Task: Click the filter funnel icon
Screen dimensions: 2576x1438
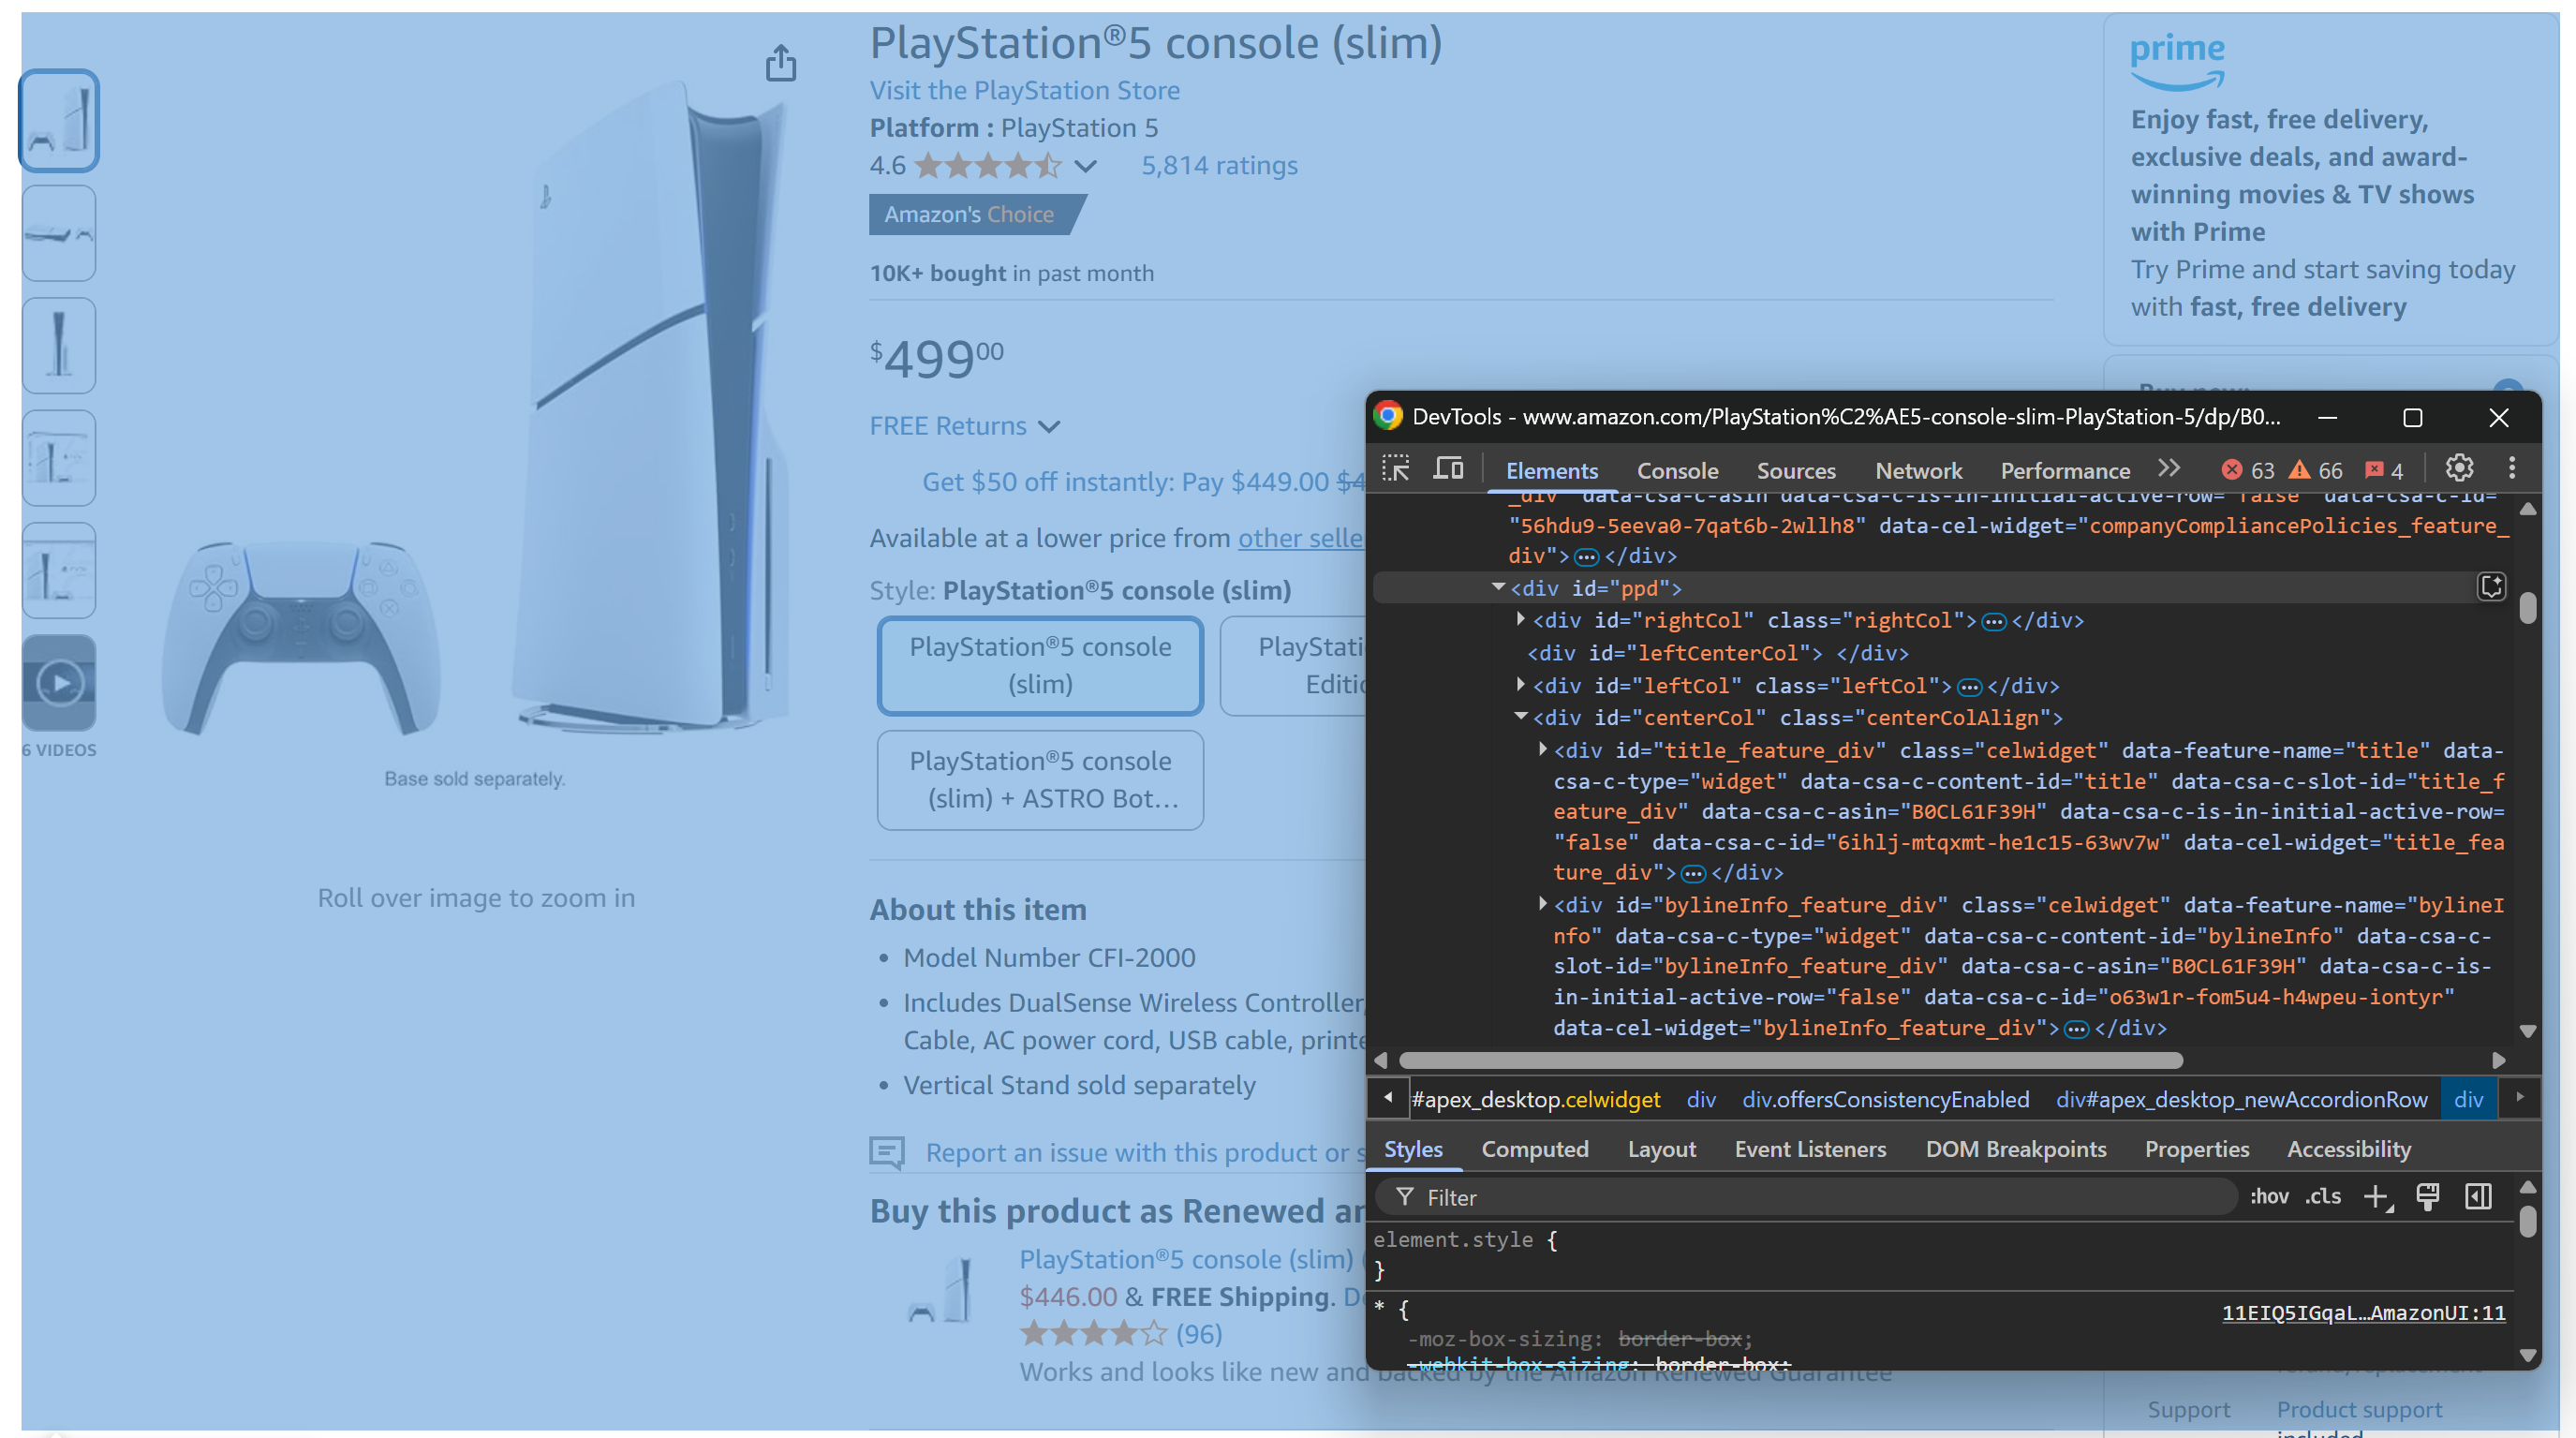Action: pos(1405,1197)
